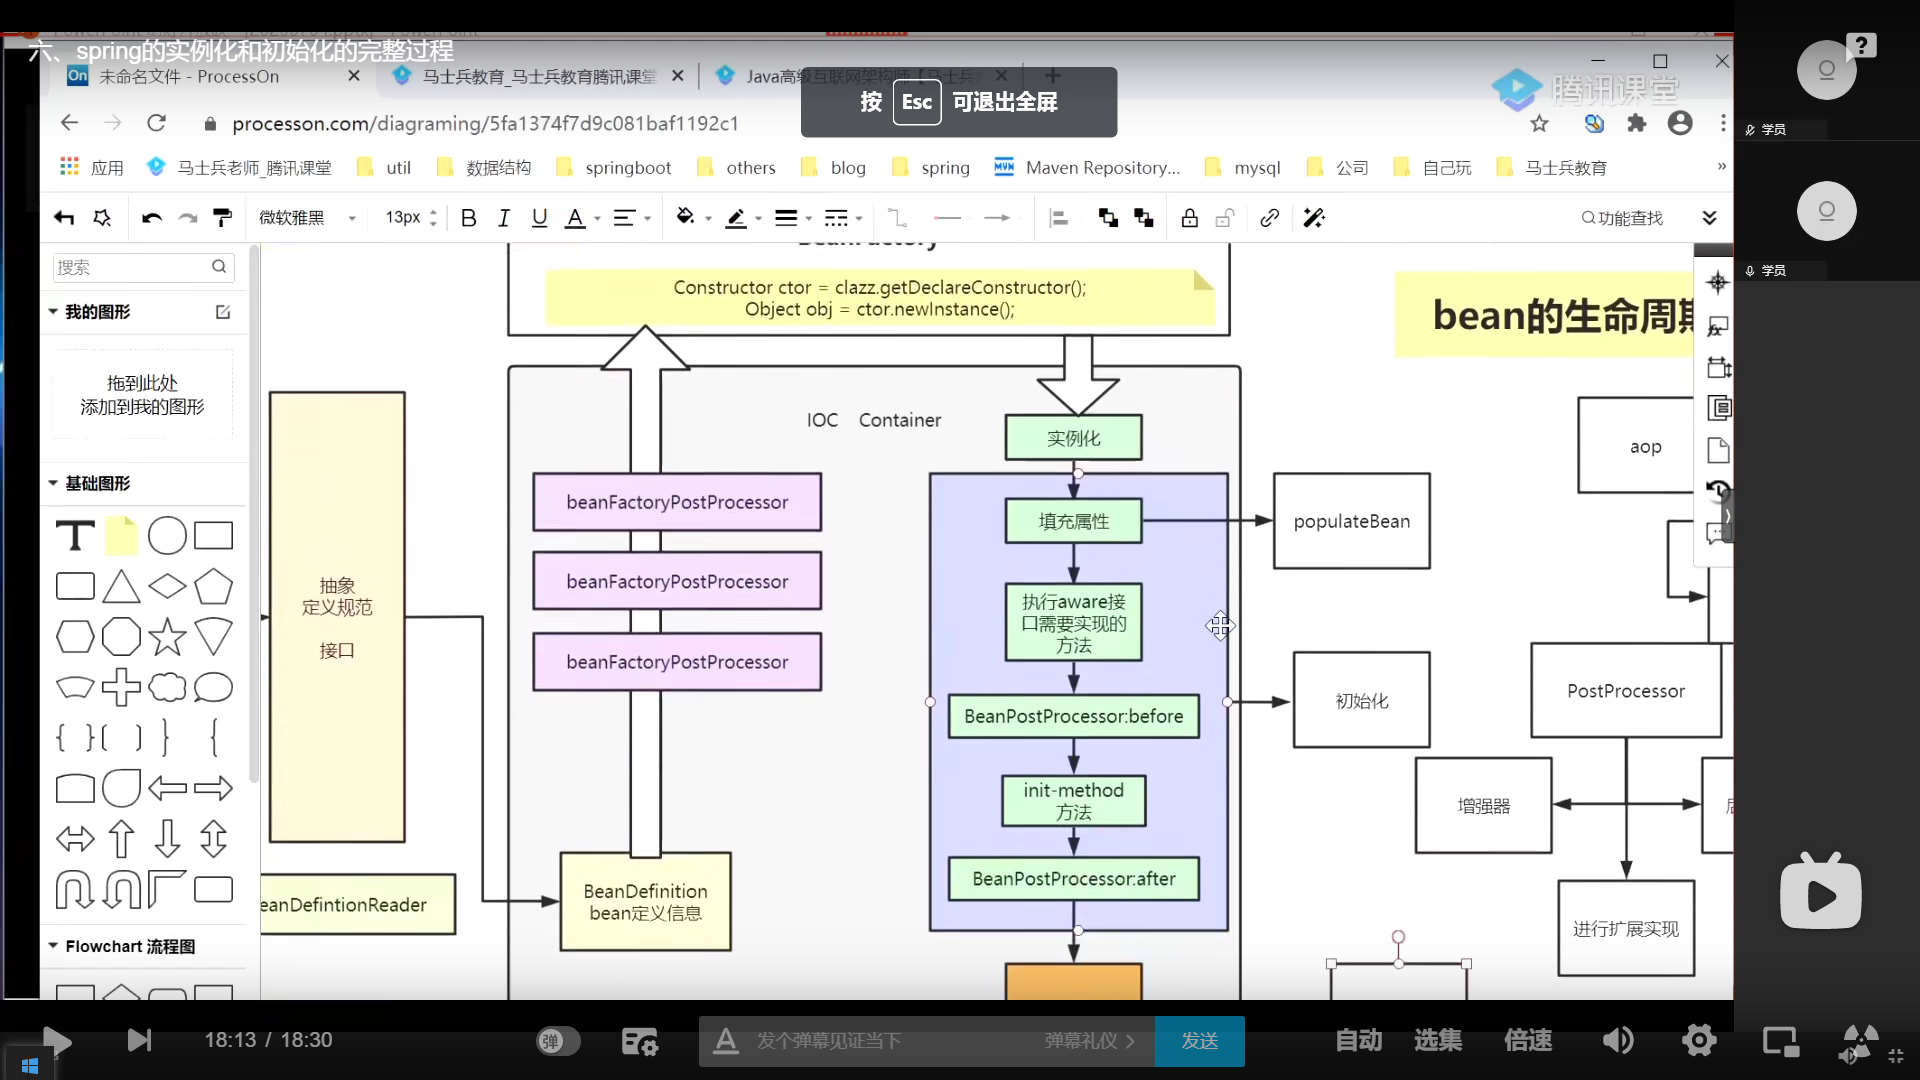Open the springboot bookmark folder
The width and height of the screenshot is (1920, 1080).
(x=627, y=168)
